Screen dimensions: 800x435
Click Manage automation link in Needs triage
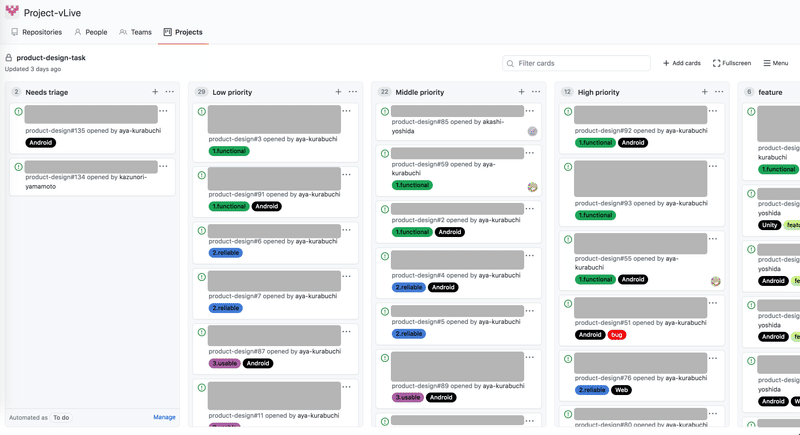(164, 417)
